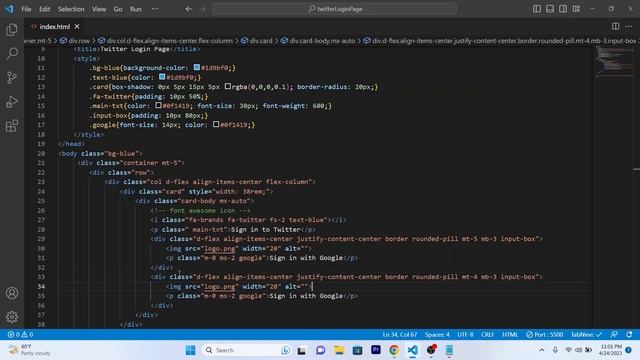Screen dimensions: 640x360
Task: Click the div.card breadcrumb
Action: click(x=257, y=41)
